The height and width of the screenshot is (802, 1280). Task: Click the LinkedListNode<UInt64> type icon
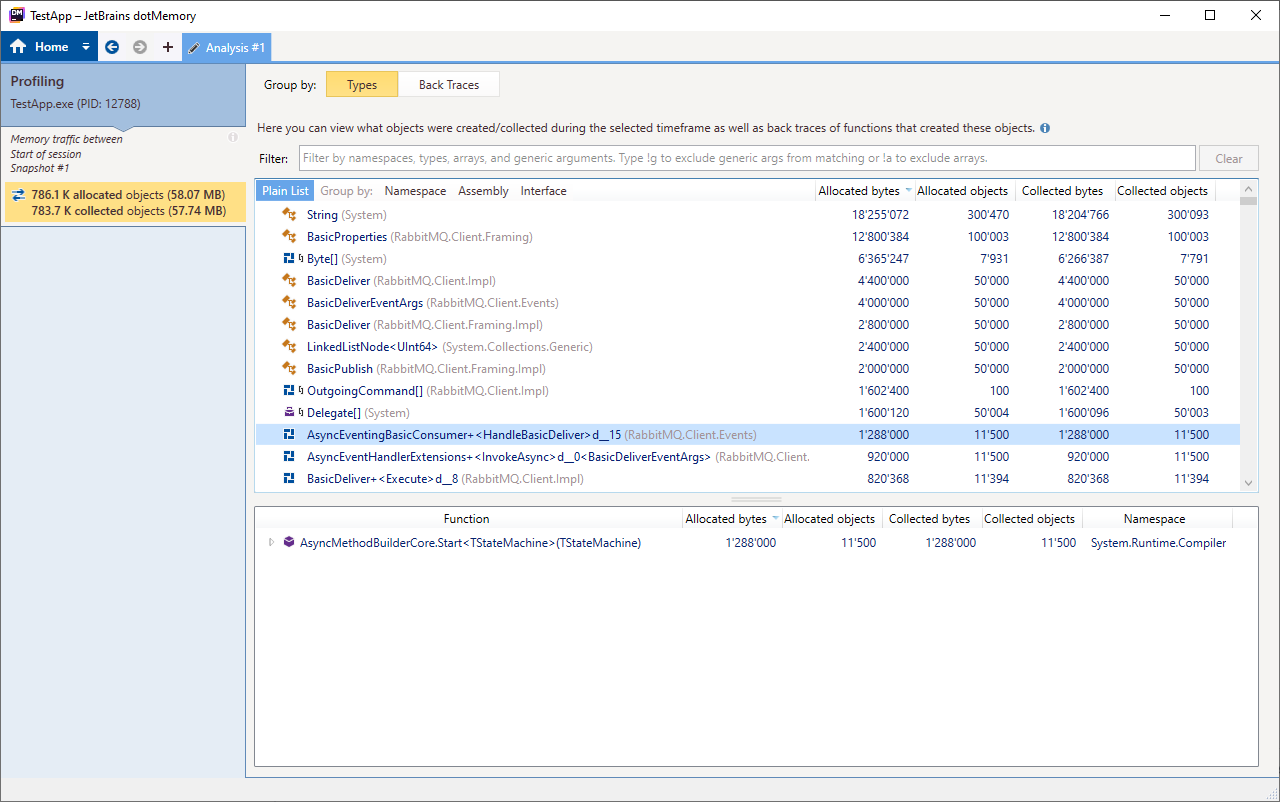pos(289,347)
